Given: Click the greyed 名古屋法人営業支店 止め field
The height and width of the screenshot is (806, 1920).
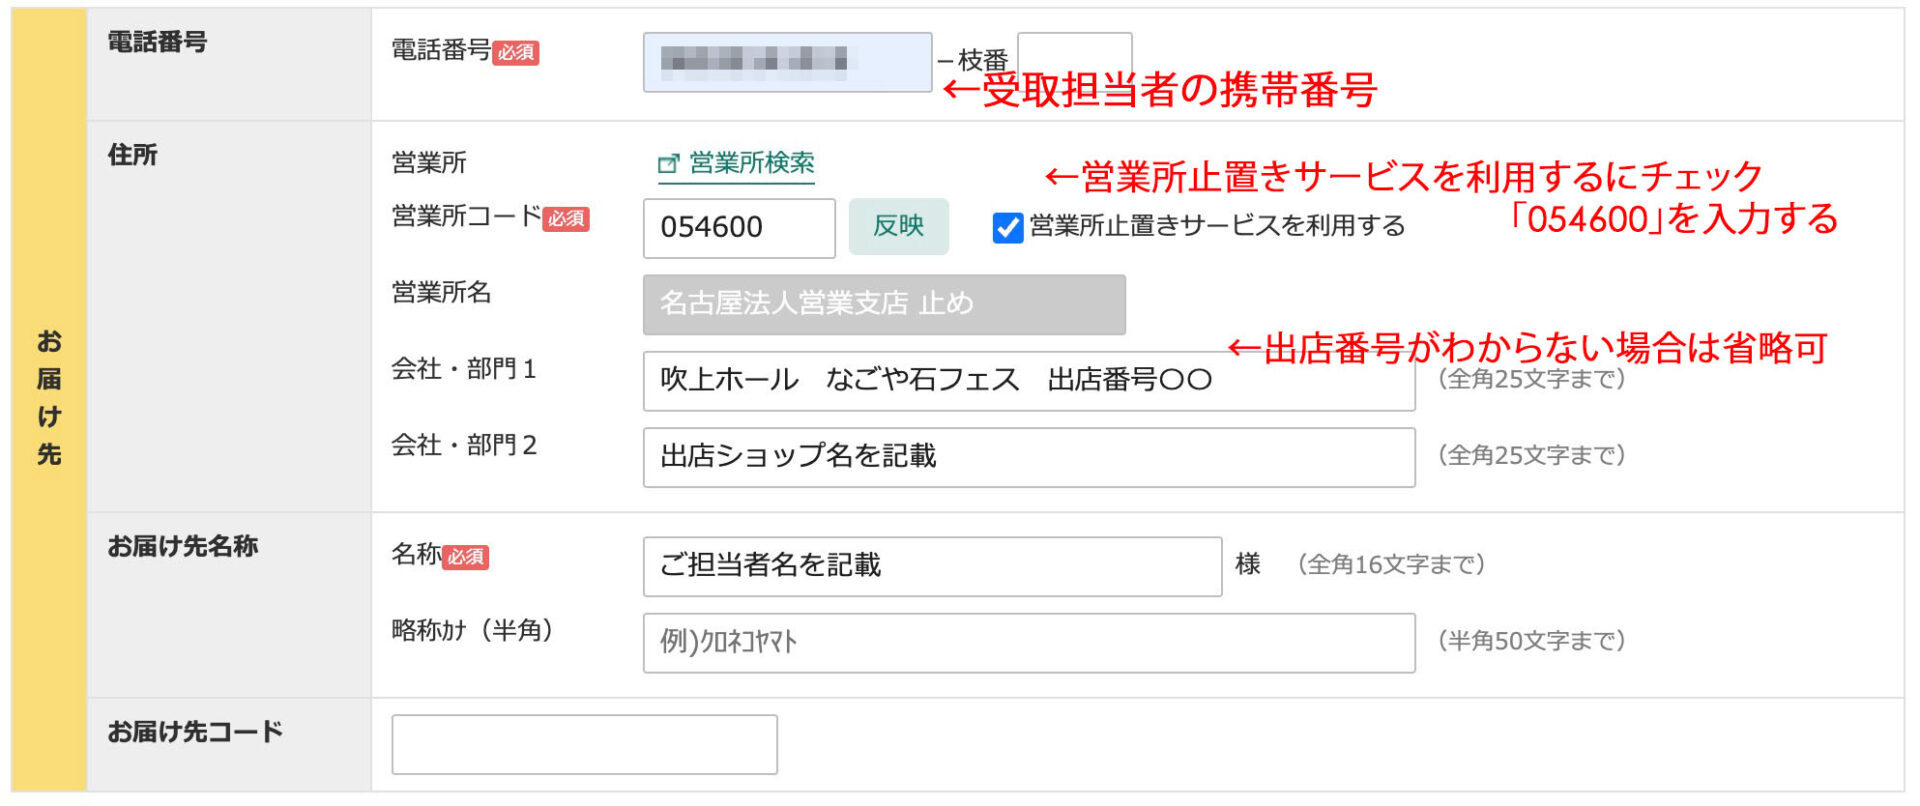Looking at the screenshot, I should pos(884,304).
